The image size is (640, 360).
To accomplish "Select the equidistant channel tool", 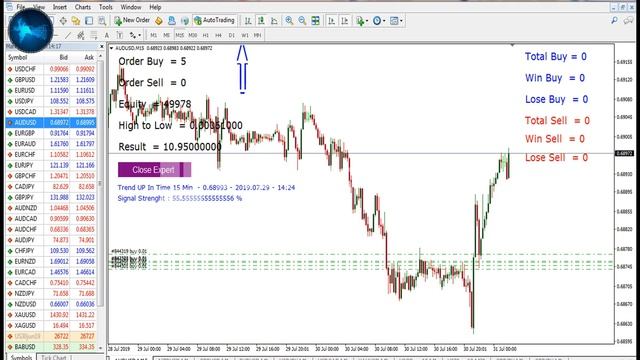I will [x=81, y=36].
